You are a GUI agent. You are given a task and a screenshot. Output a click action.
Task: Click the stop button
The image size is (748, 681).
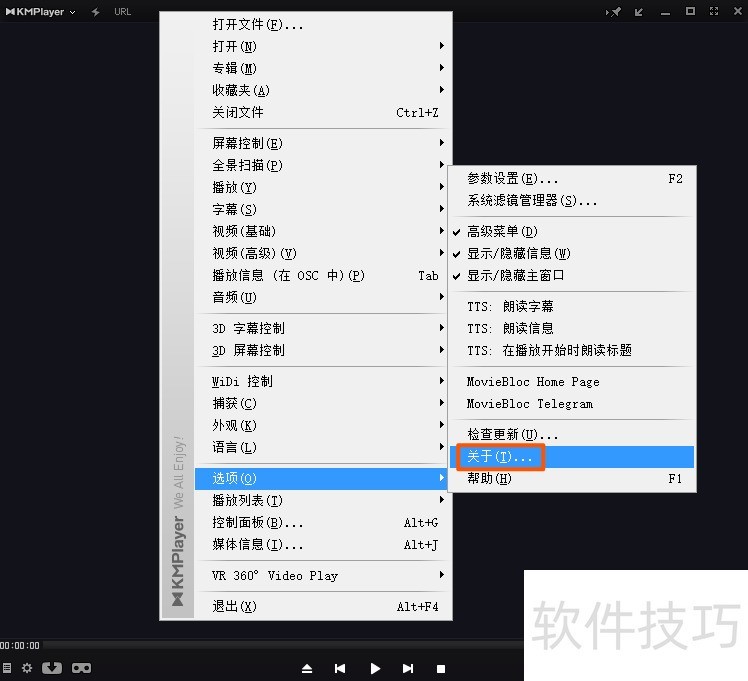coord(441,669)
